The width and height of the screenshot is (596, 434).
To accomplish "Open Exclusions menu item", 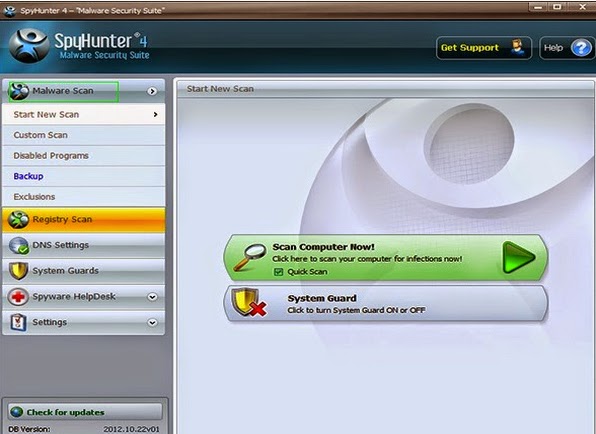I will click(84, 196).
